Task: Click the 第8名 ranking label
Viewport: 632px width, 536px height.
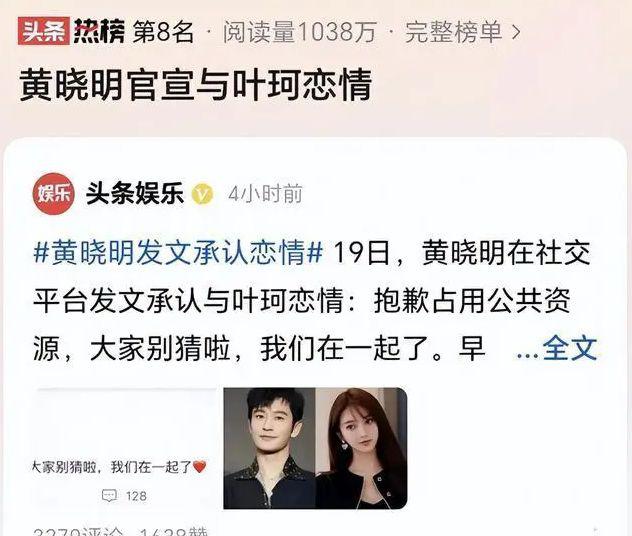Action: 163,32
